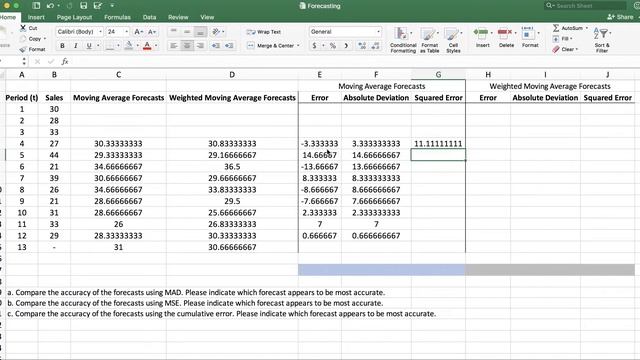Decrease font size with the small A
Screen dimensions: 640x360
tap(152, 32)
